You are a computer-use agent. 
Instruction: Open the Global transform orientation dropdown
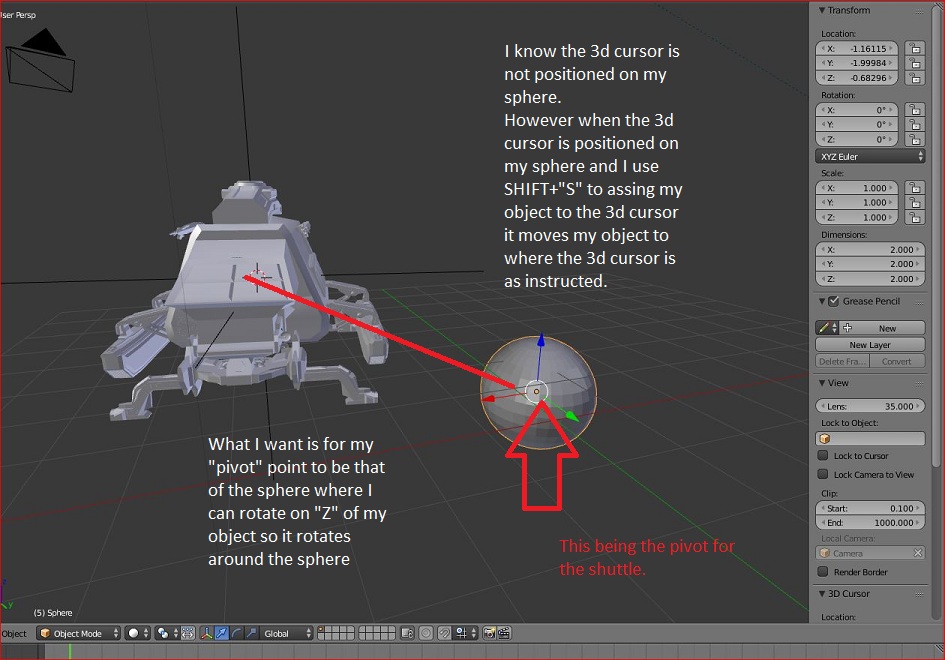tap(285, 633)
